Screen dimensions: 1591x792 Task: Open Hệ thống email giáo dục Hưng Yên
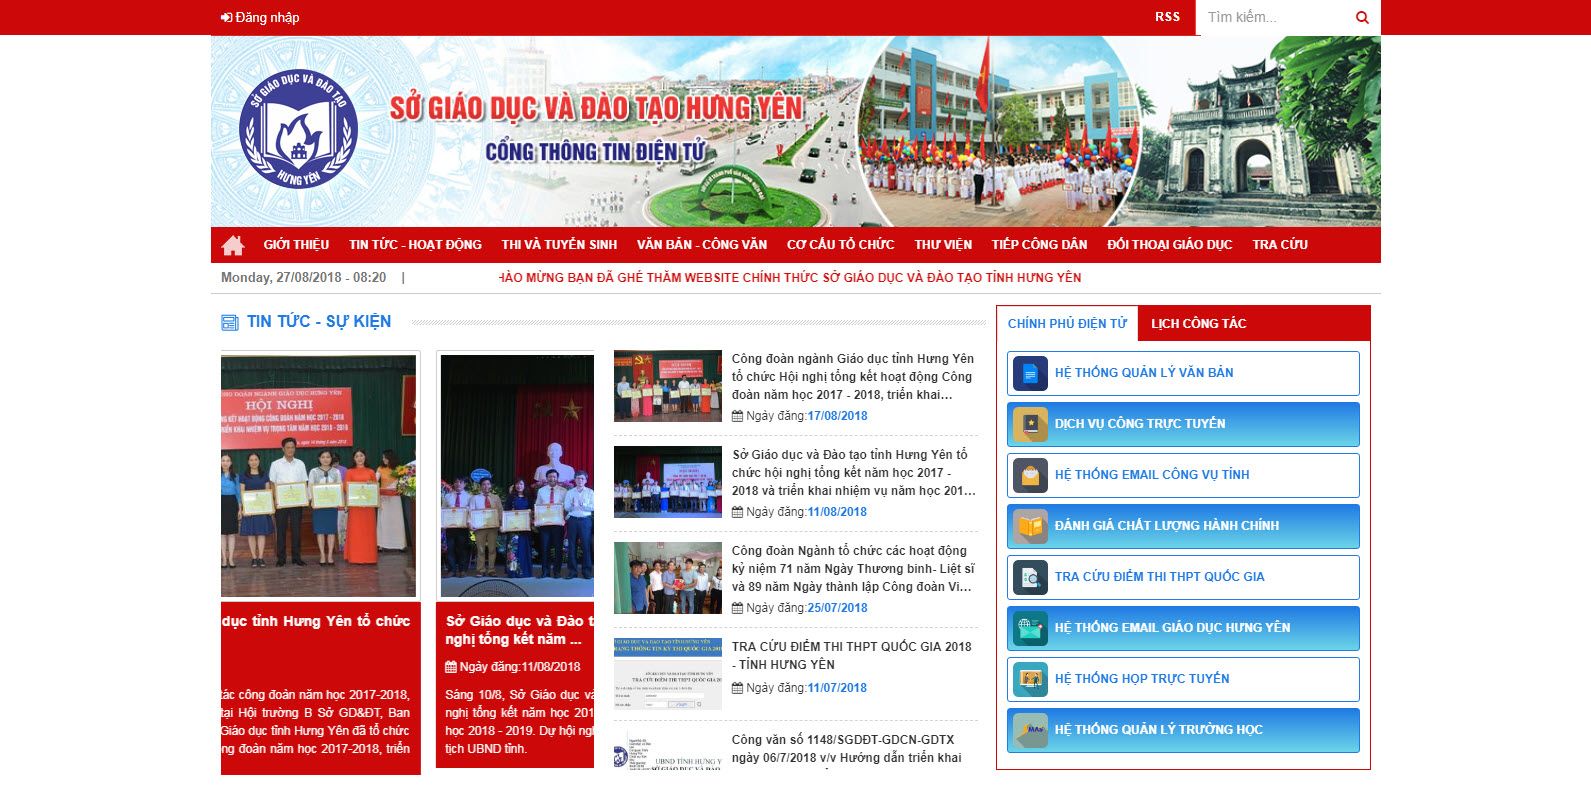pos(1183,628)
